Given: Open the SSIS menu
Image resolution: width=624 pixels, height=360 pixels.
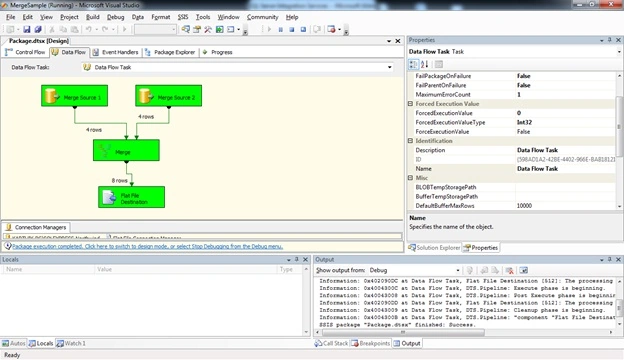Looking at the screenshot, I should click(x=183, y=17).
